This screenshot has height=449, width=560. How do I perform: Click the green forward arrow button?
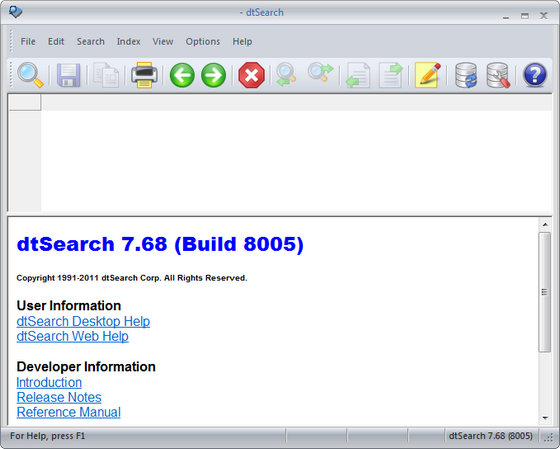tap(214, 75)
